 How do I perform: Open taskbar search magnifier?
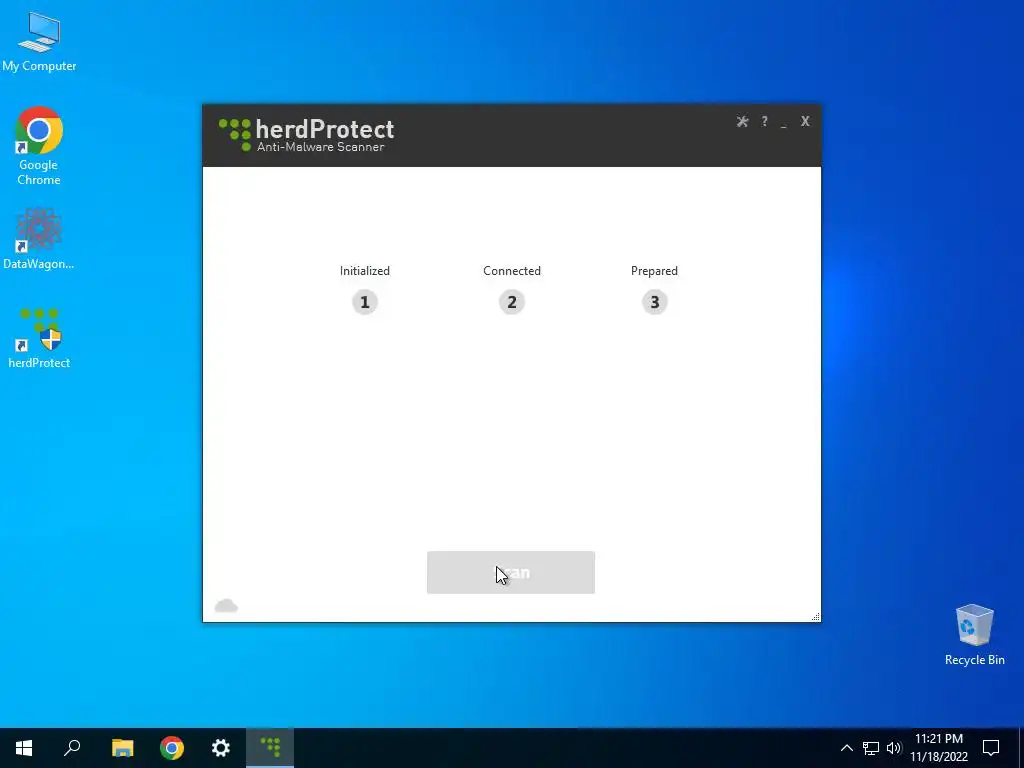(x=72, y=748)
